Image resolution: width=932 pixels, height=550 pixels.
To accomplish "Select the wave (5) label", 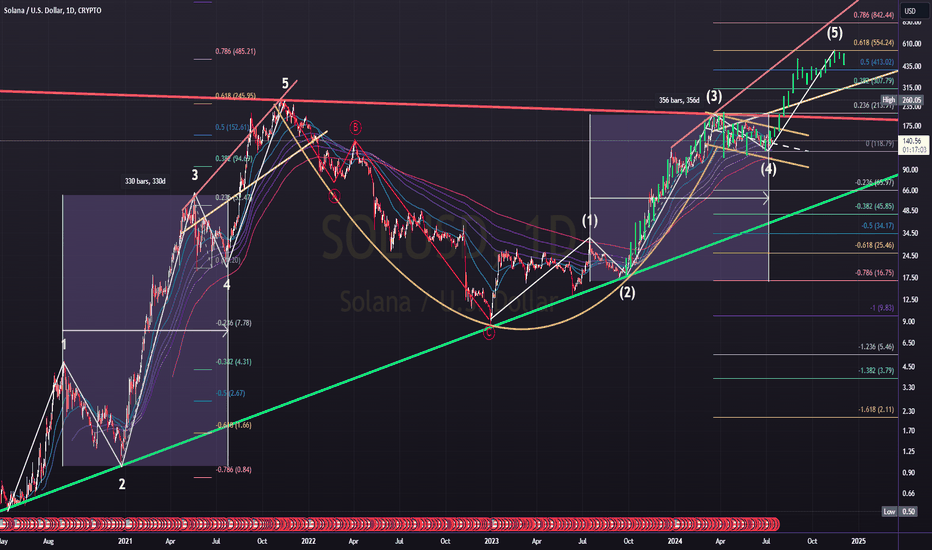I will (835, 33).
